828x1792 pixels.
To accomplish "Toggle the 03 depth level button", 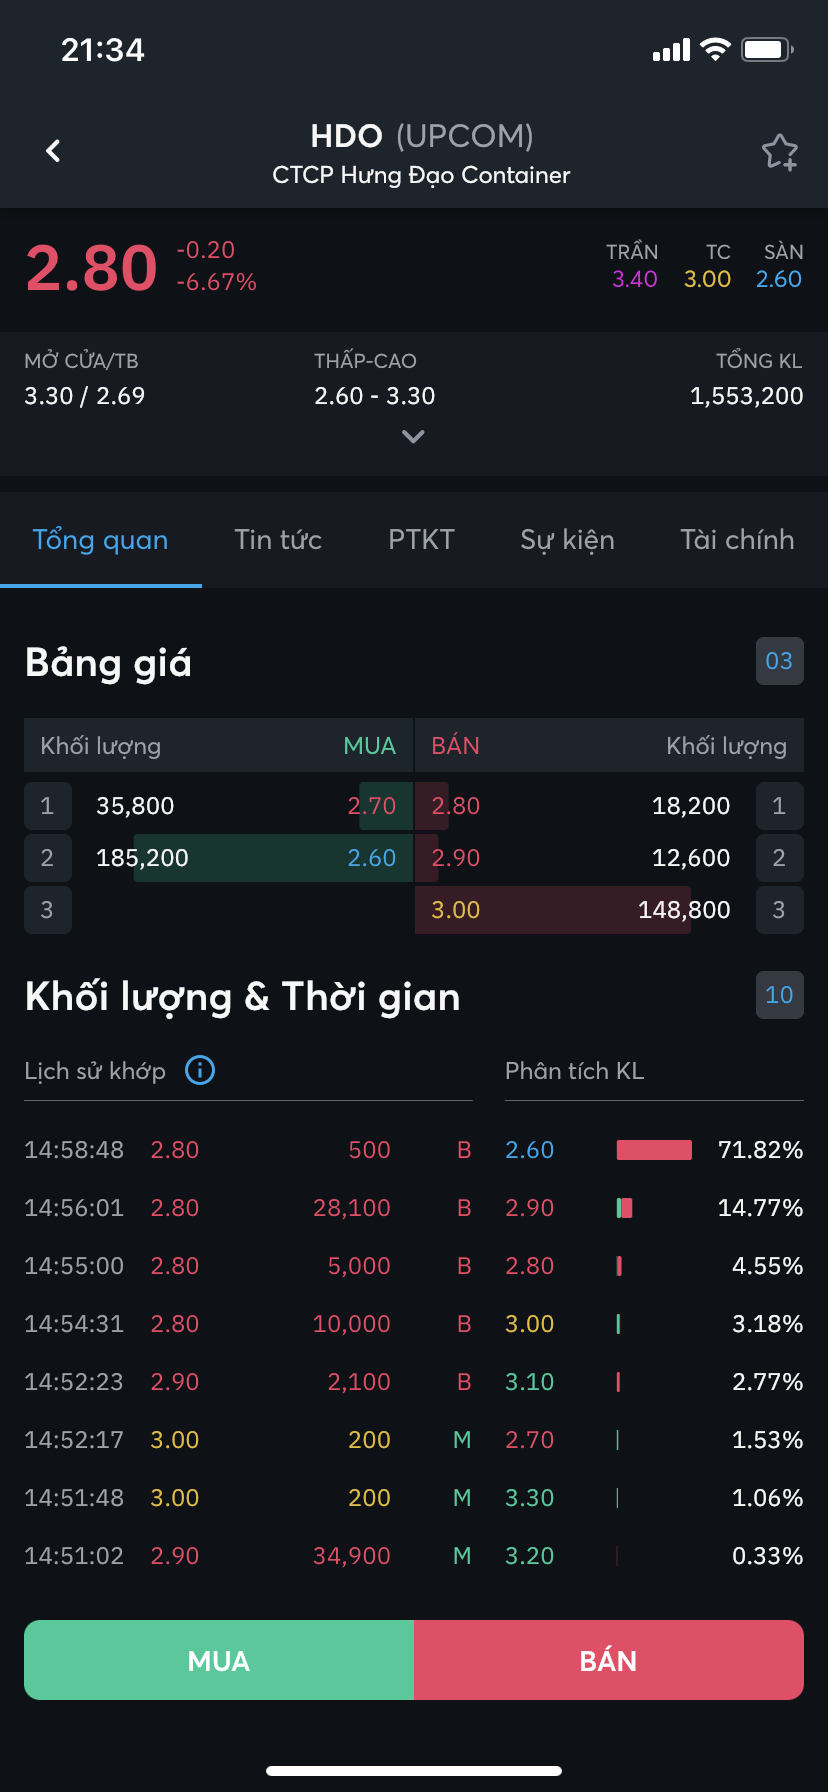I will (779, 661).
